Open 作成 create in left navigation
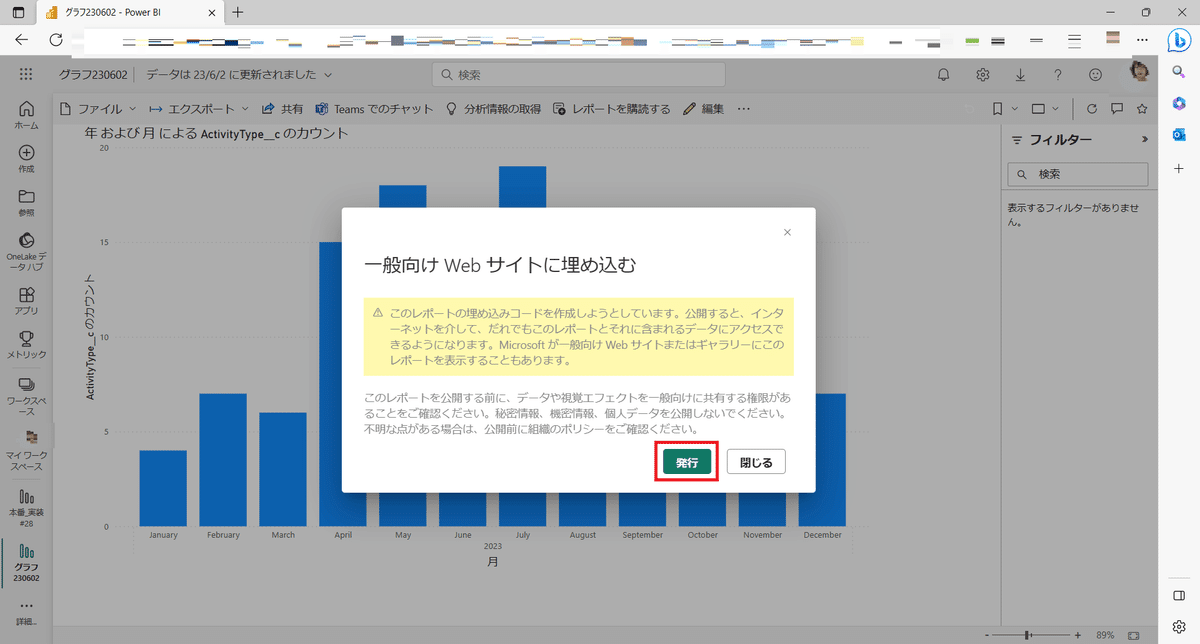This screenshot has width=1200, height=644. [26, 159]
